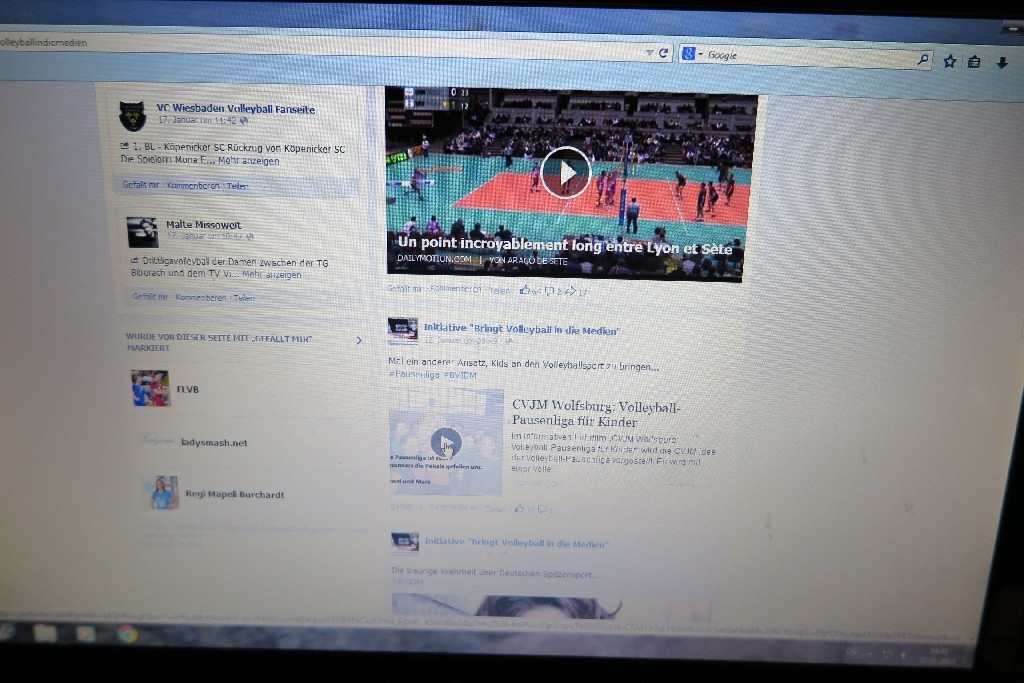Viewport: 1024px width, 683px height.
Task: Open Windows Start button in taskbar
Action: click(7, 632)
